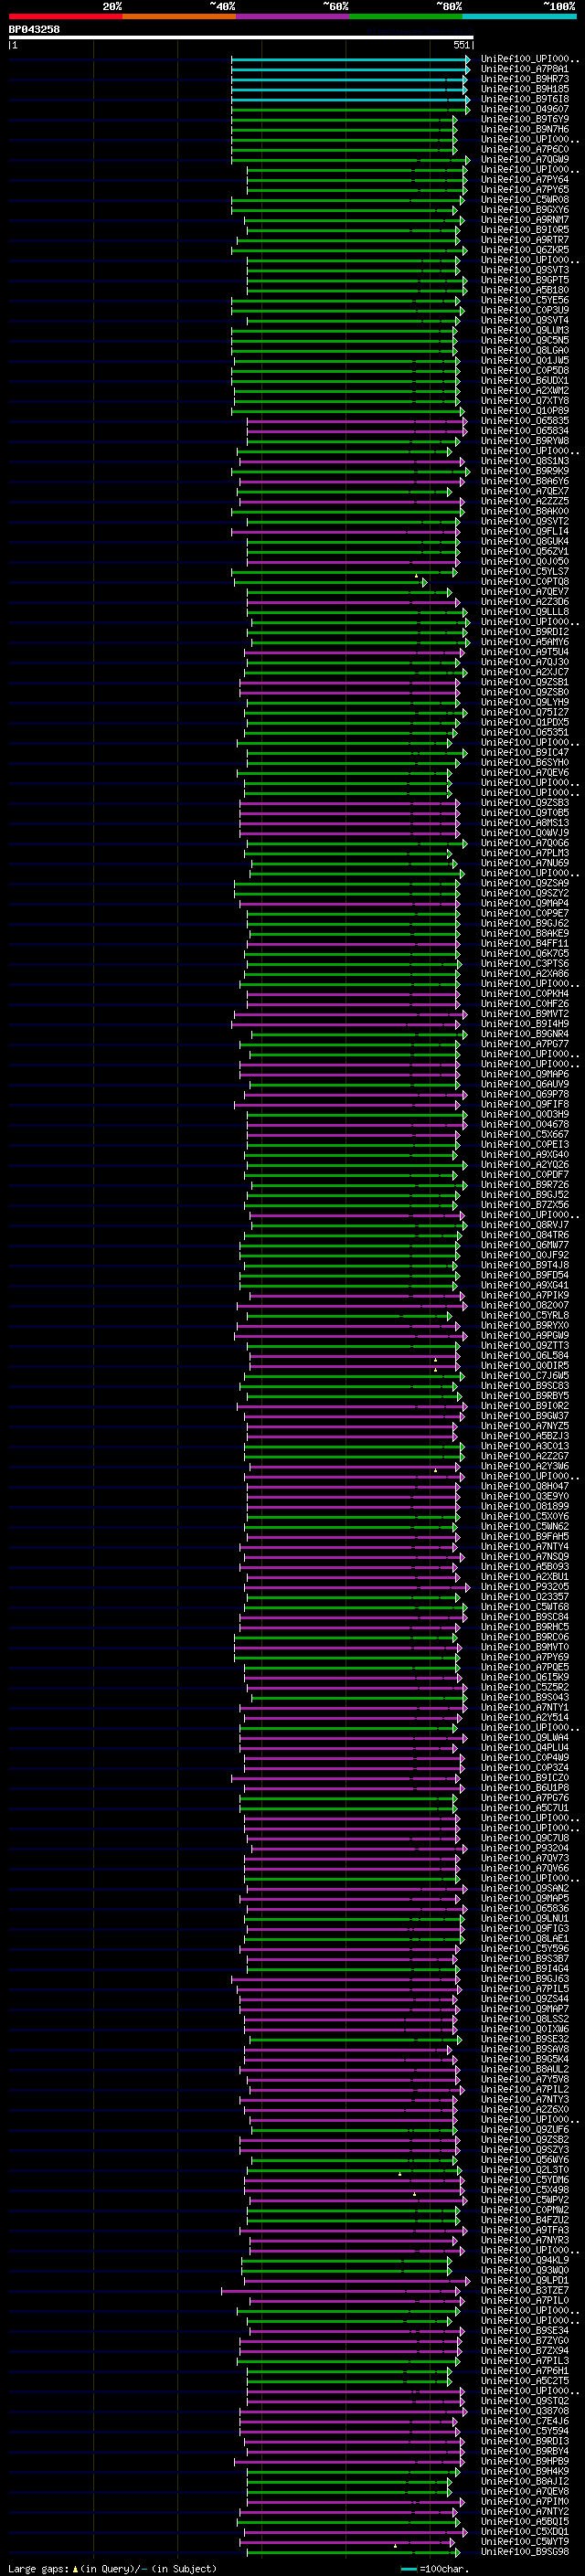
Task: Select the UniRef100_B9SG98 entry
Action: point(525,2551)
